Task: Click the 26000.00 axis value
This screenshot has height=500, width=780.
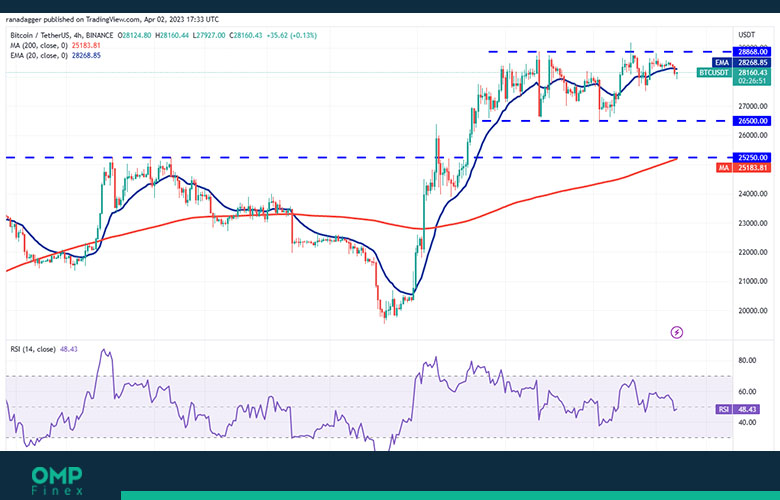Action: (x=753, y=135)
